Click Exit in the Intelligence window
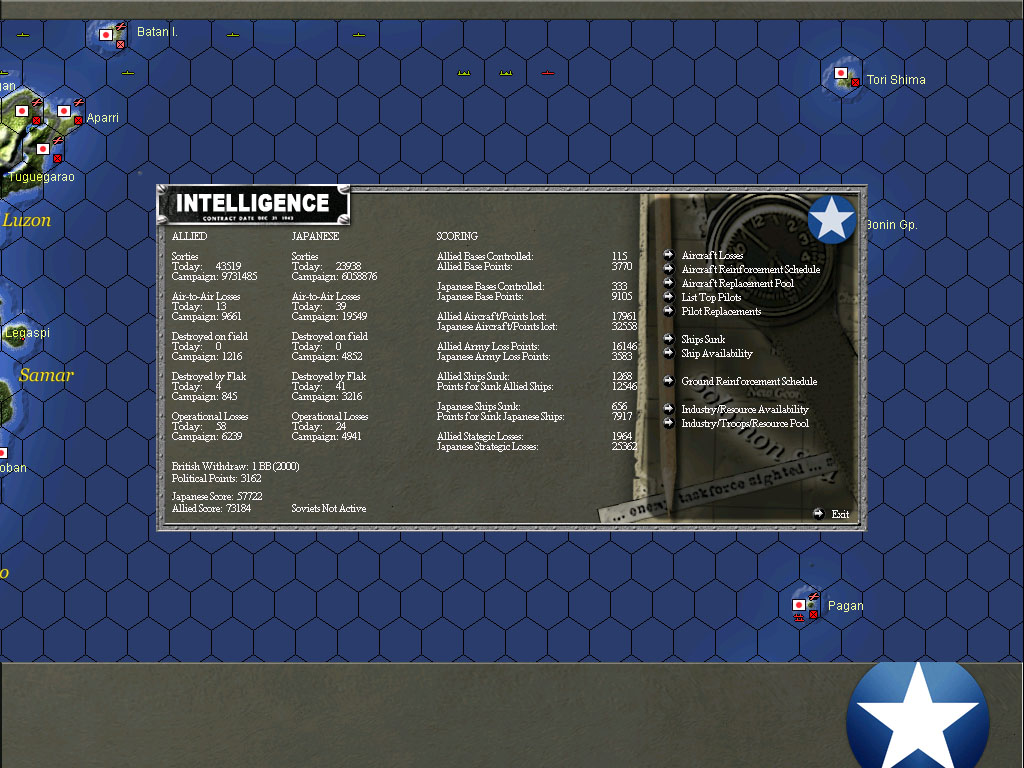Viewport: 1024px width, 768px height. coord(840,515)
